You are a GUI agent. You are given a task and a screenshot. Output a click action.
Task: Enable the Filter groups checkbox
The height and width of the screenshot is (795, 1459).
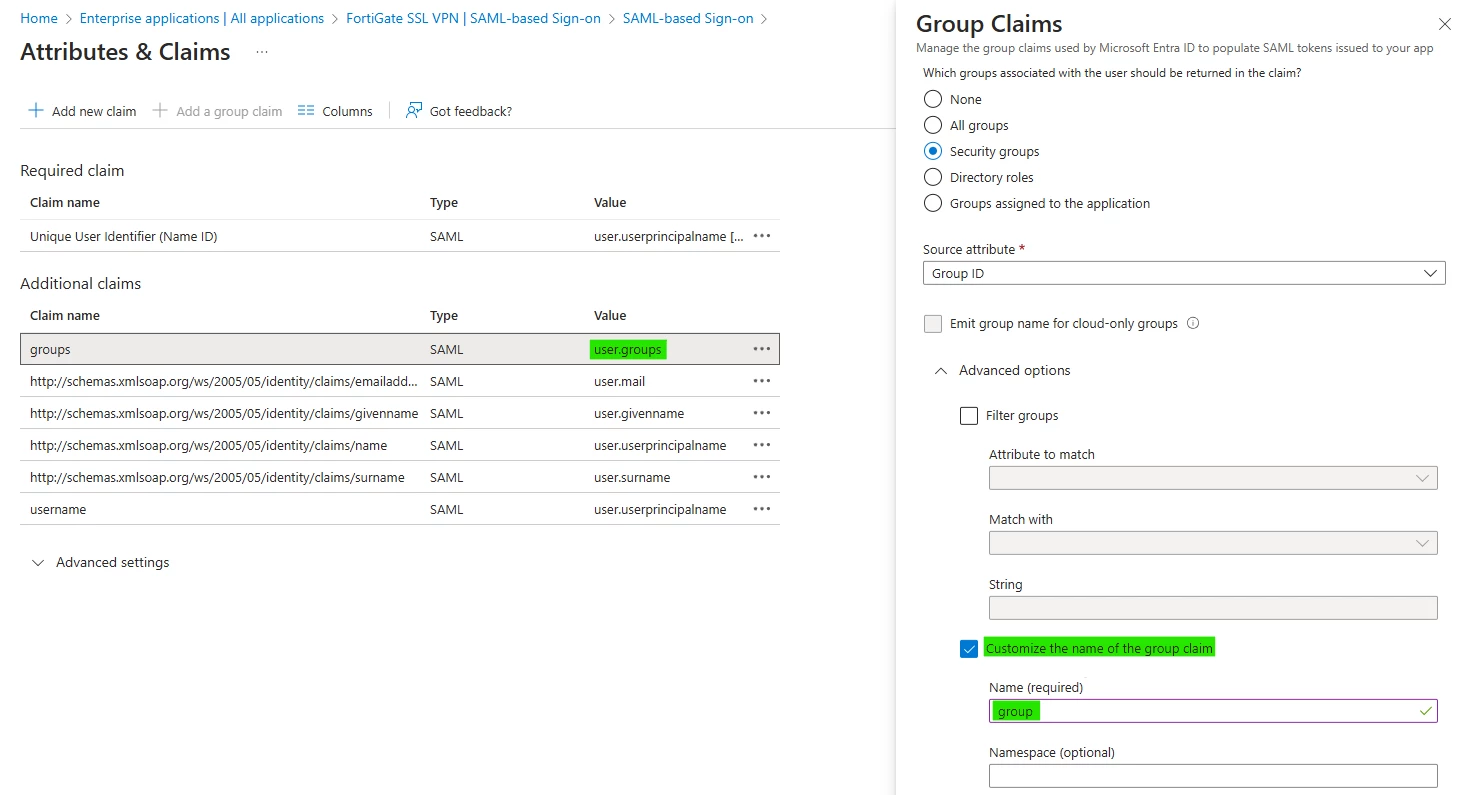(969, 415)
